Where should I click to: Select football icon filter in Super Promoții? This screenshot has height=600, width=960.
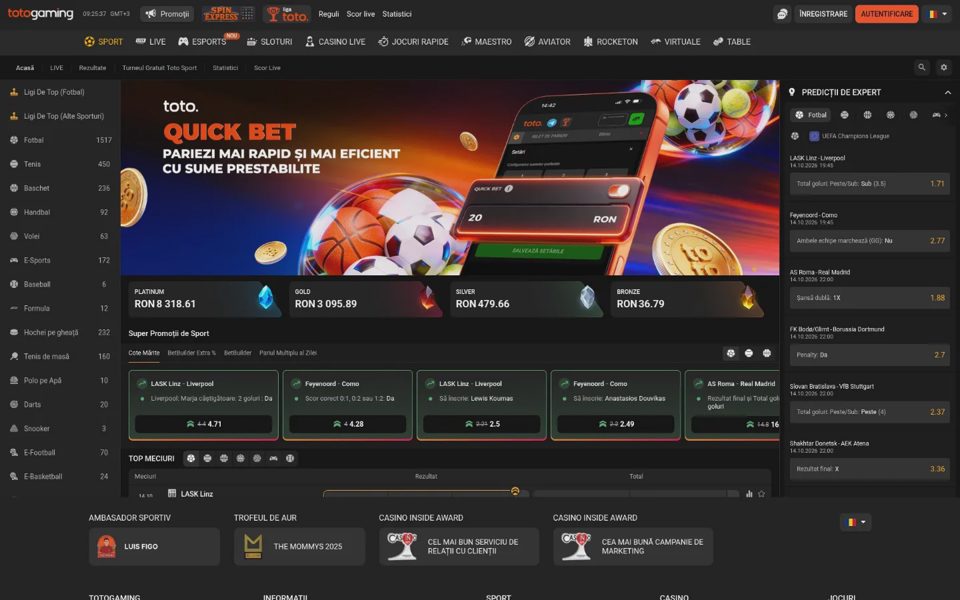(730, 353)
